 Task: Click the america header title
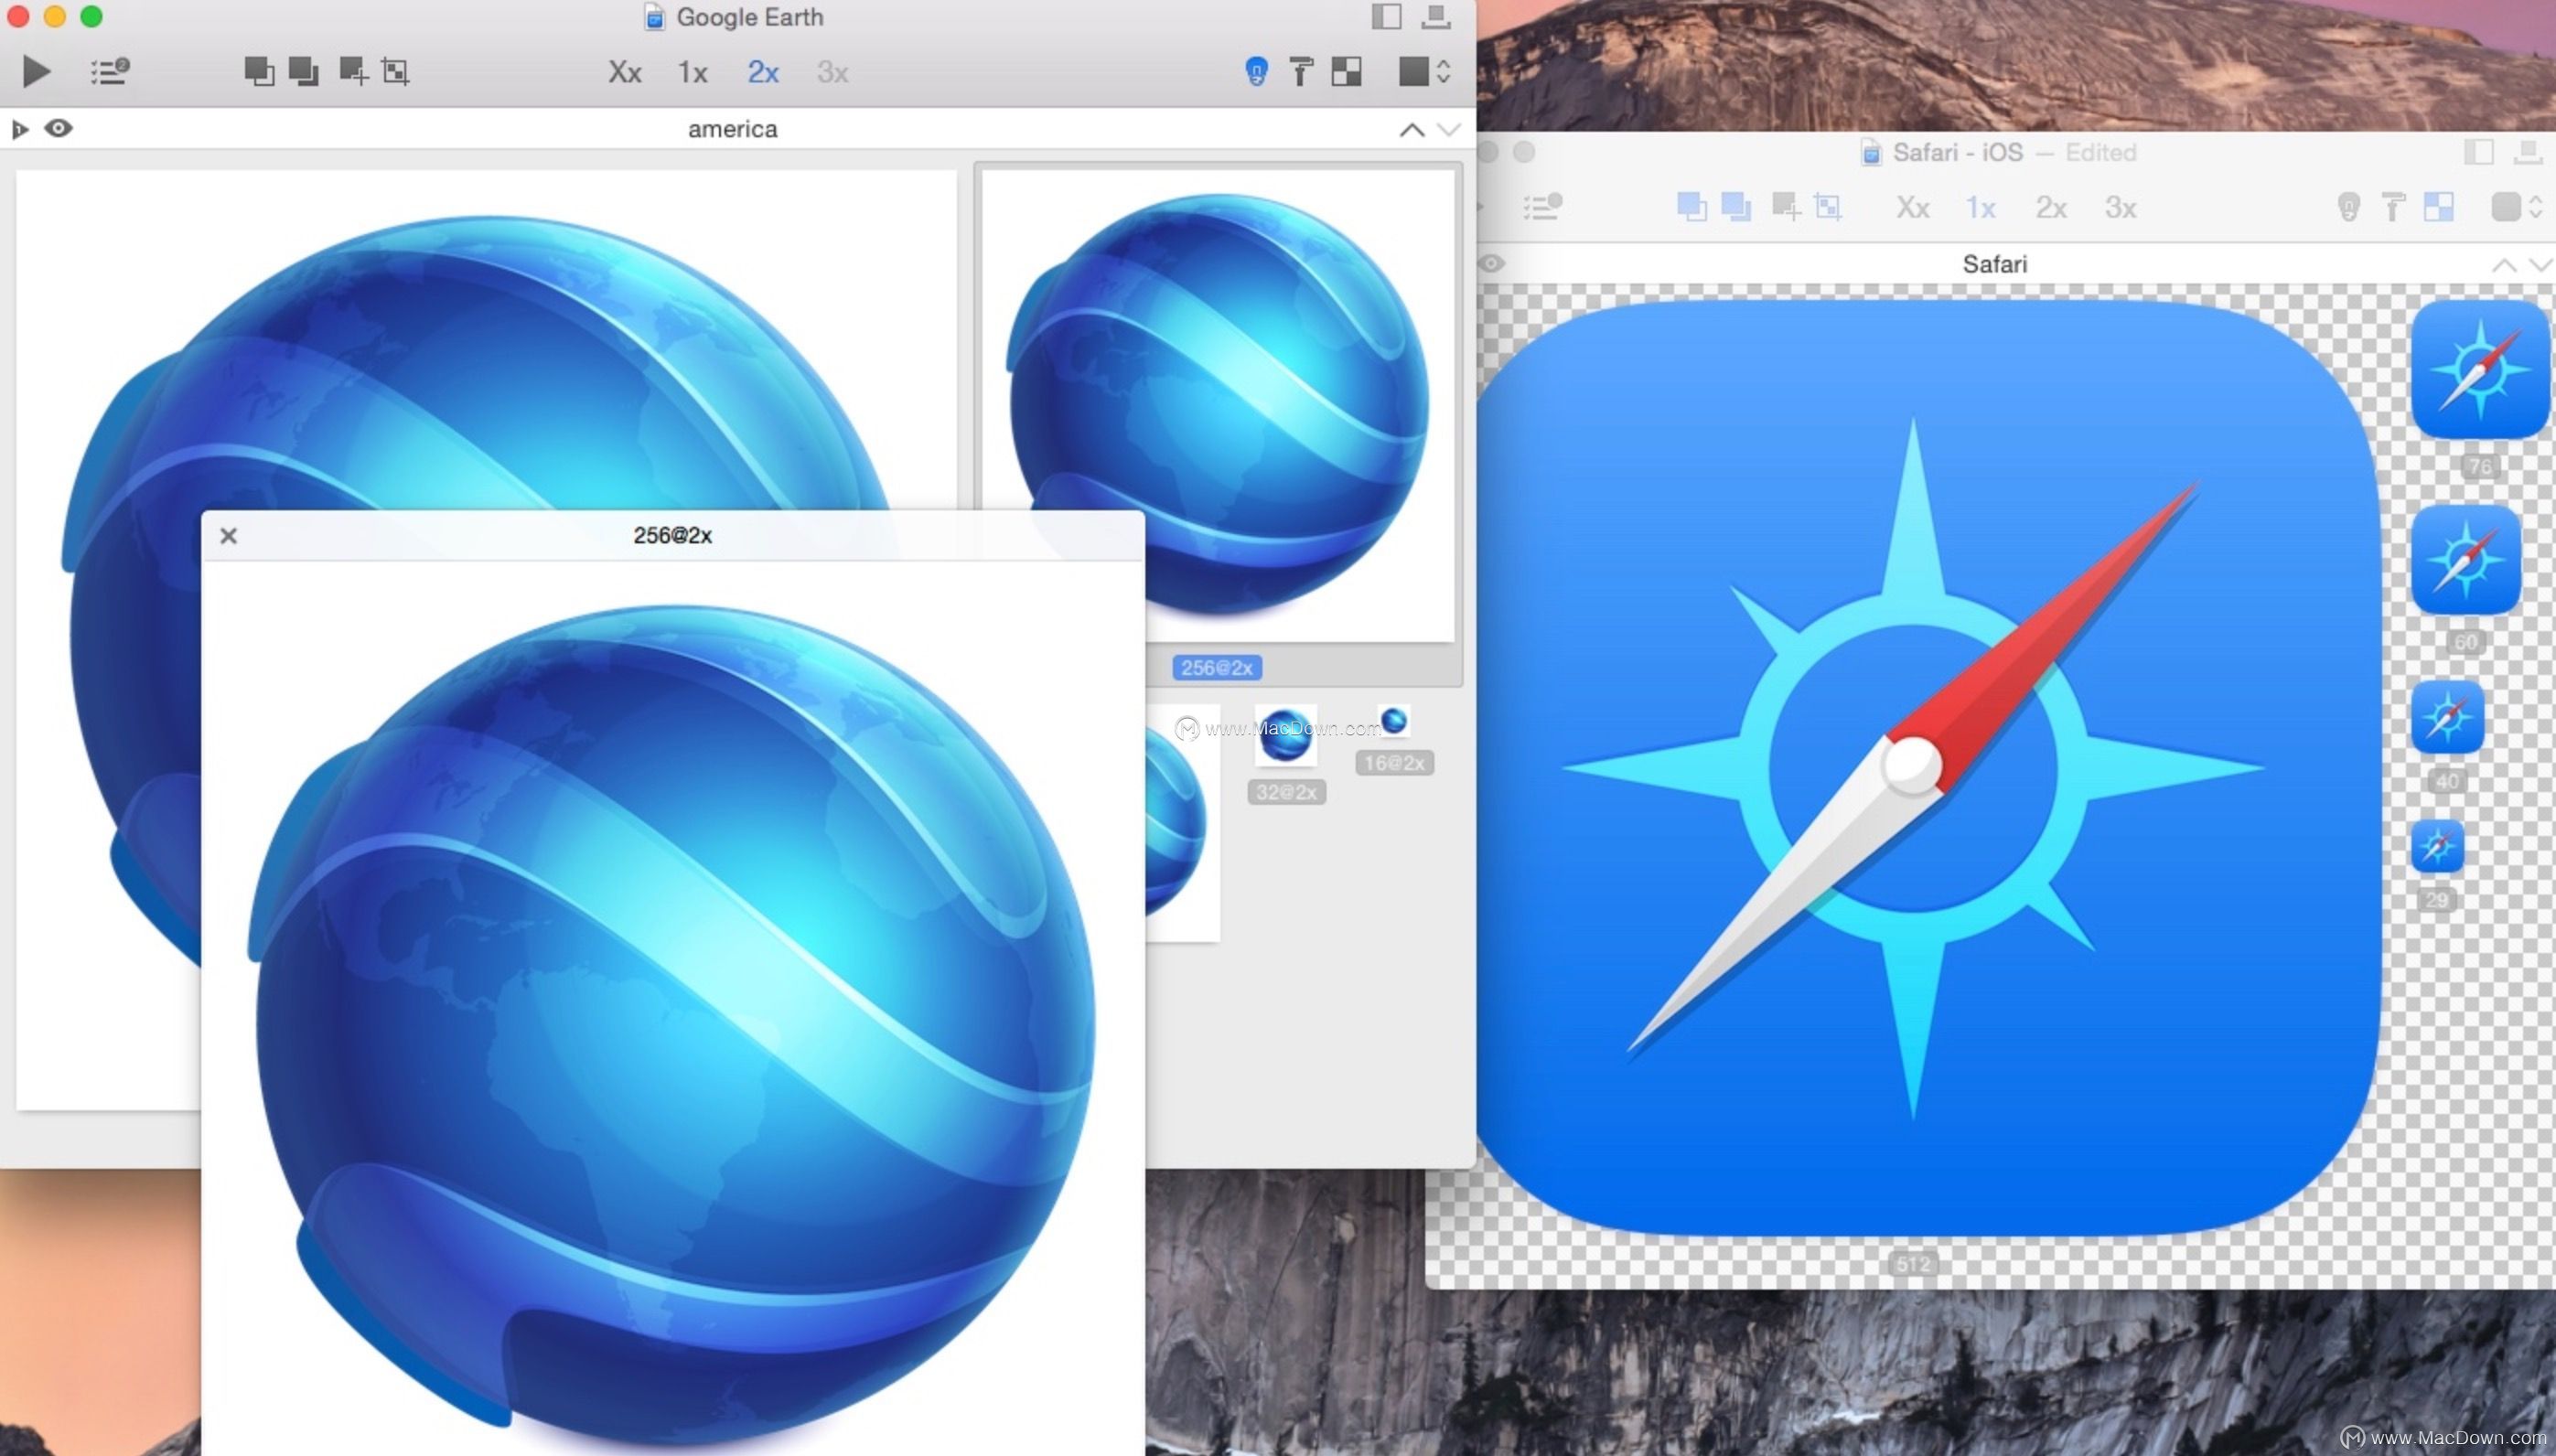(732, 129)
